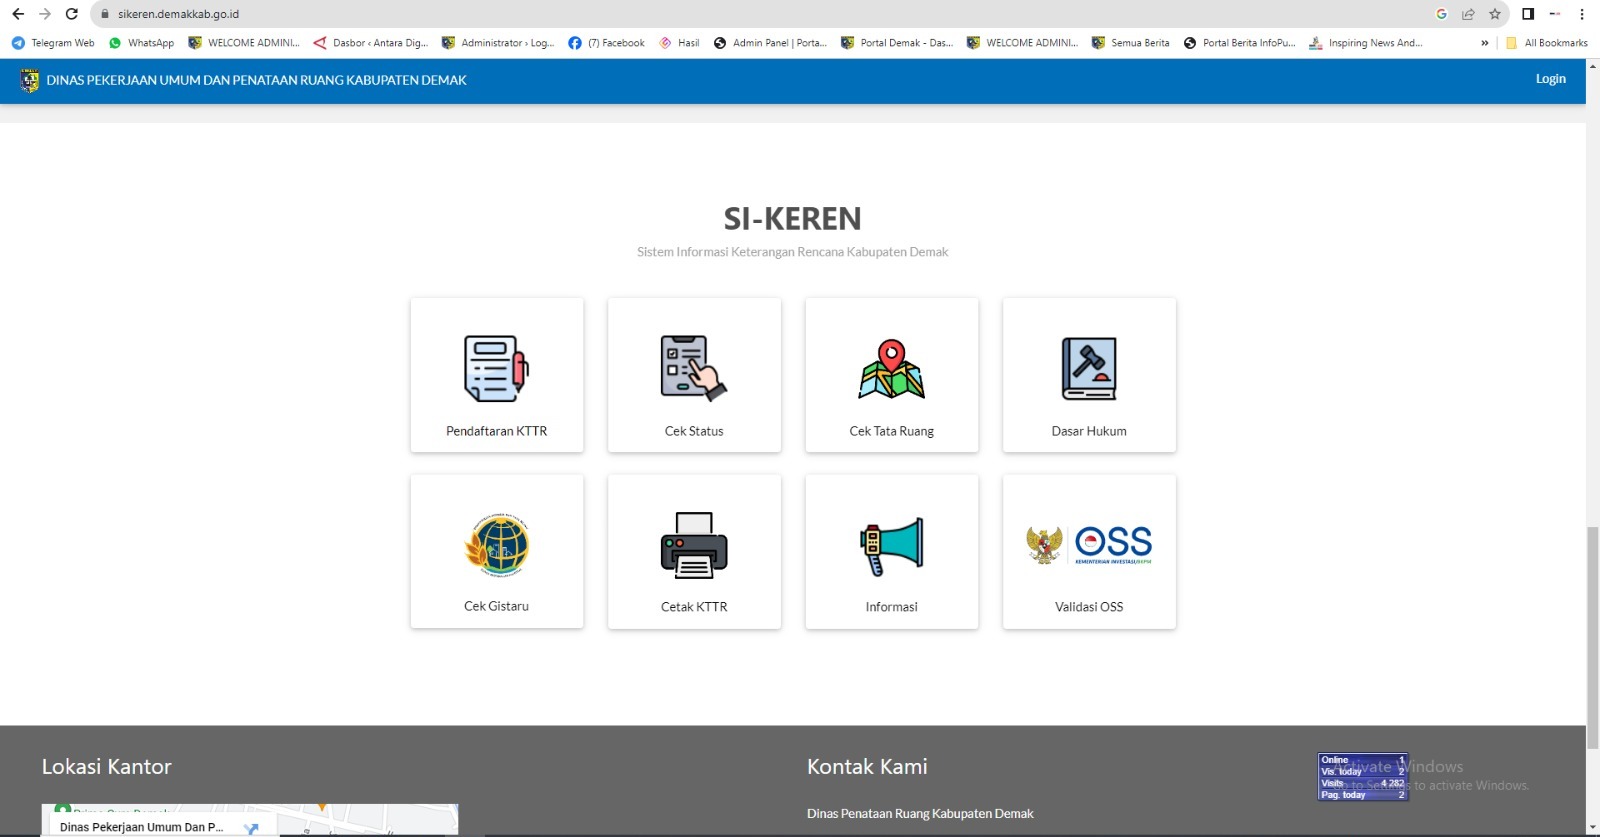1600x837 pixels.
Task: Open the Pendaftaran KTTR document icon
Action: tap(496, 368)
